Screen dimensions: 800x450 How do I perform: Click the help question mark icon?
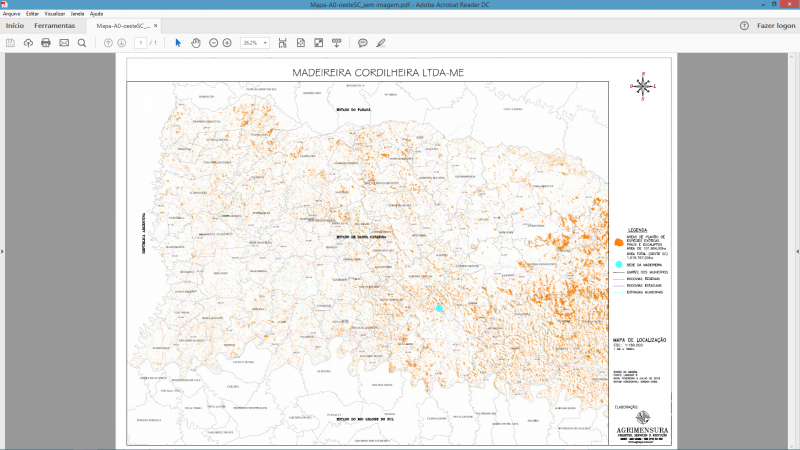[744, 26]
